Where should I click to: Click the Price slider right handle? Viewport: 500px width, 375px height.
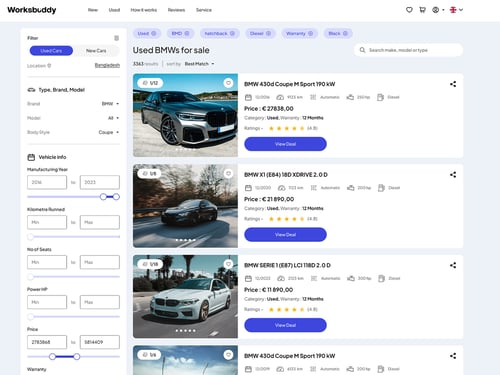point(77,357)
